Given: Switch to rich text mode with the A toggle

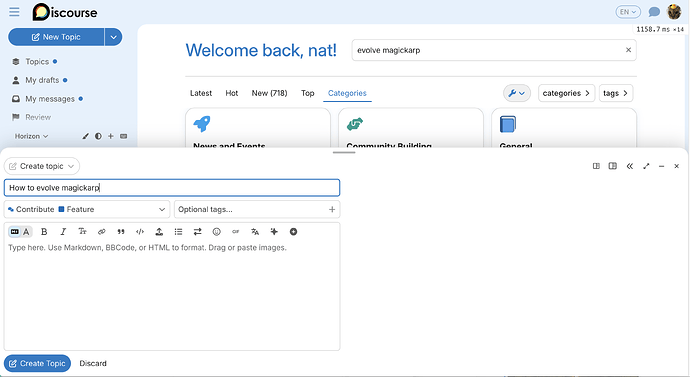Looking at the screenshot, I should [26, 232].
